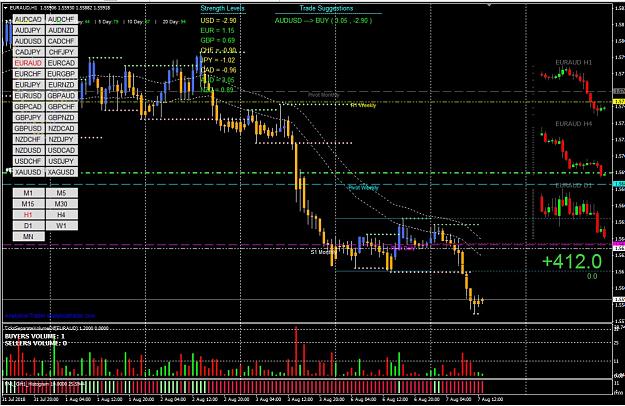Open the XAGUSD silver chart
625x406 pixels.
(61, 172)
